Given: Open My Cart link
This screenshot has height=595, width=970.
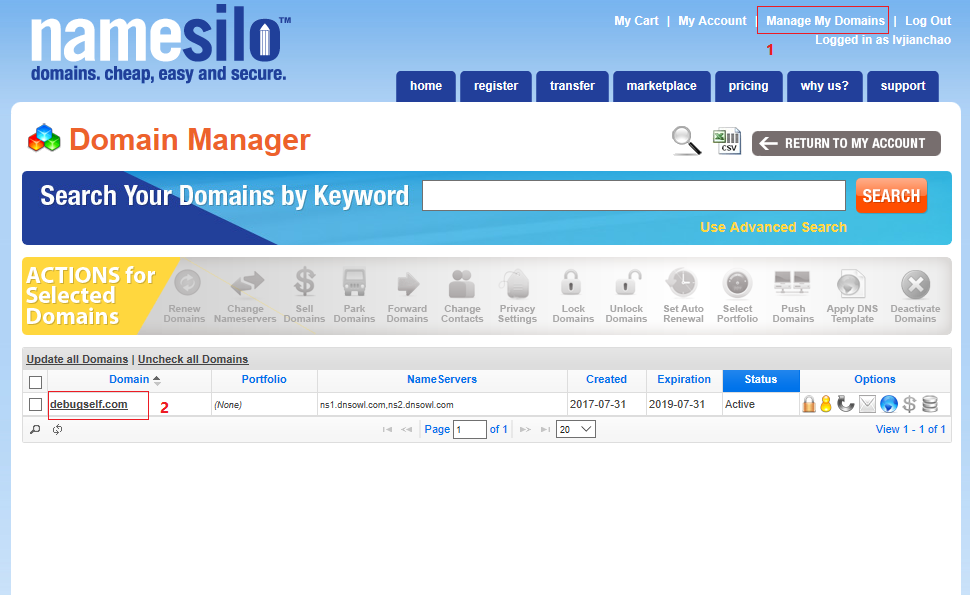Looking at the screenshot, I should [x=636, y=20].
